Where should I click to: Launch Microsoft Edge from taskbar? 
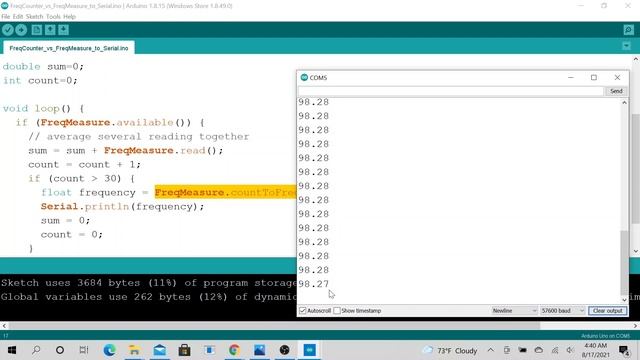pyautogui.click(x=109, y=350)
